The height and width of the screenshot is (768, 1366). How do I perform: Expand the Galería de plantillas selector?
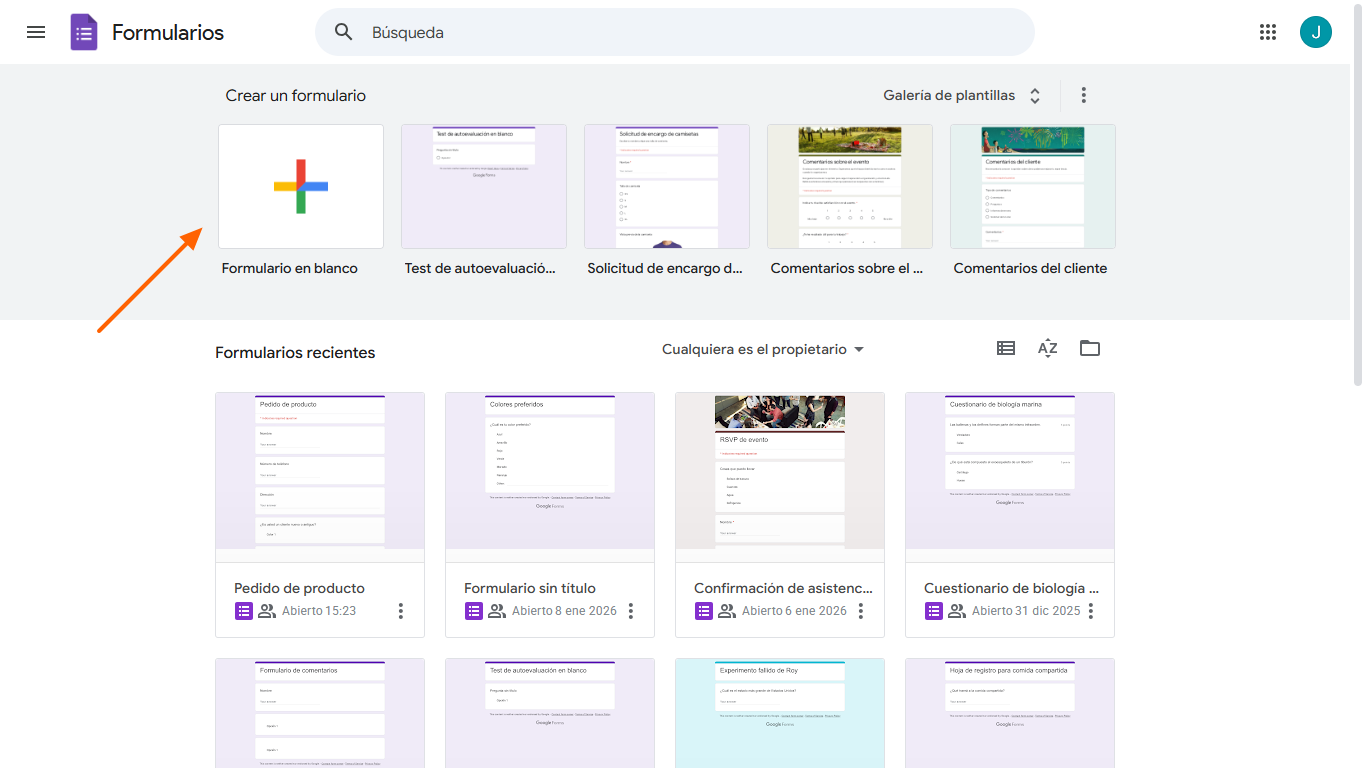tap(1034, 95)
